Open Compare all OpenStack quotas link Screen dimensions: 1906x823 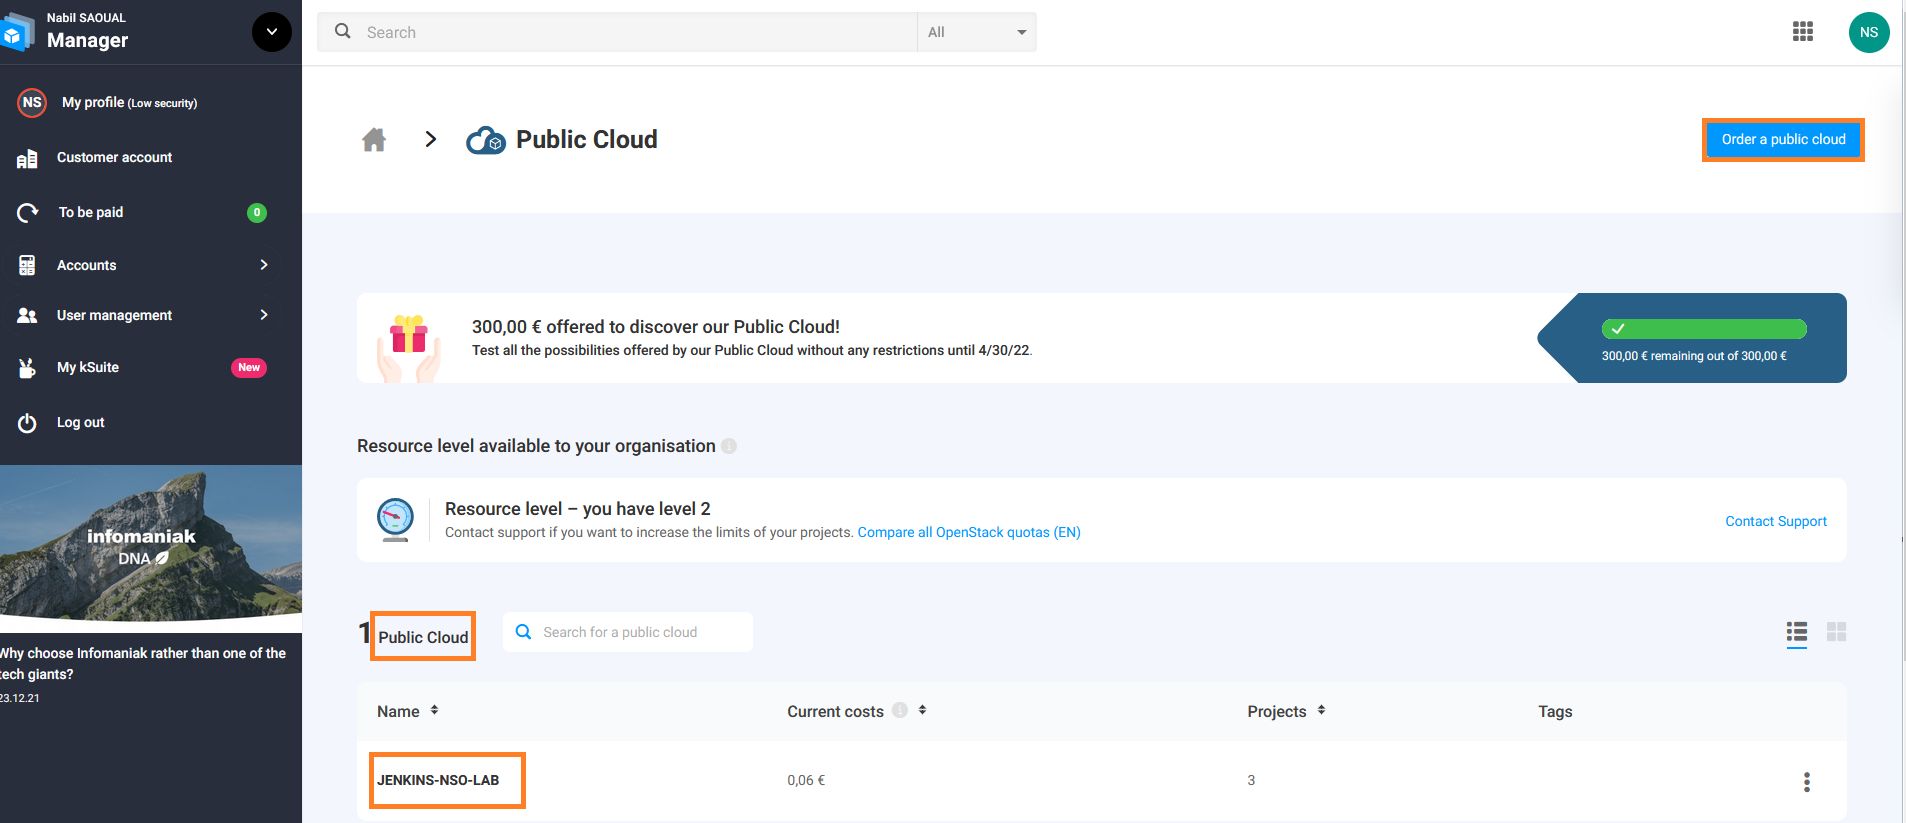tap(969, 532)
